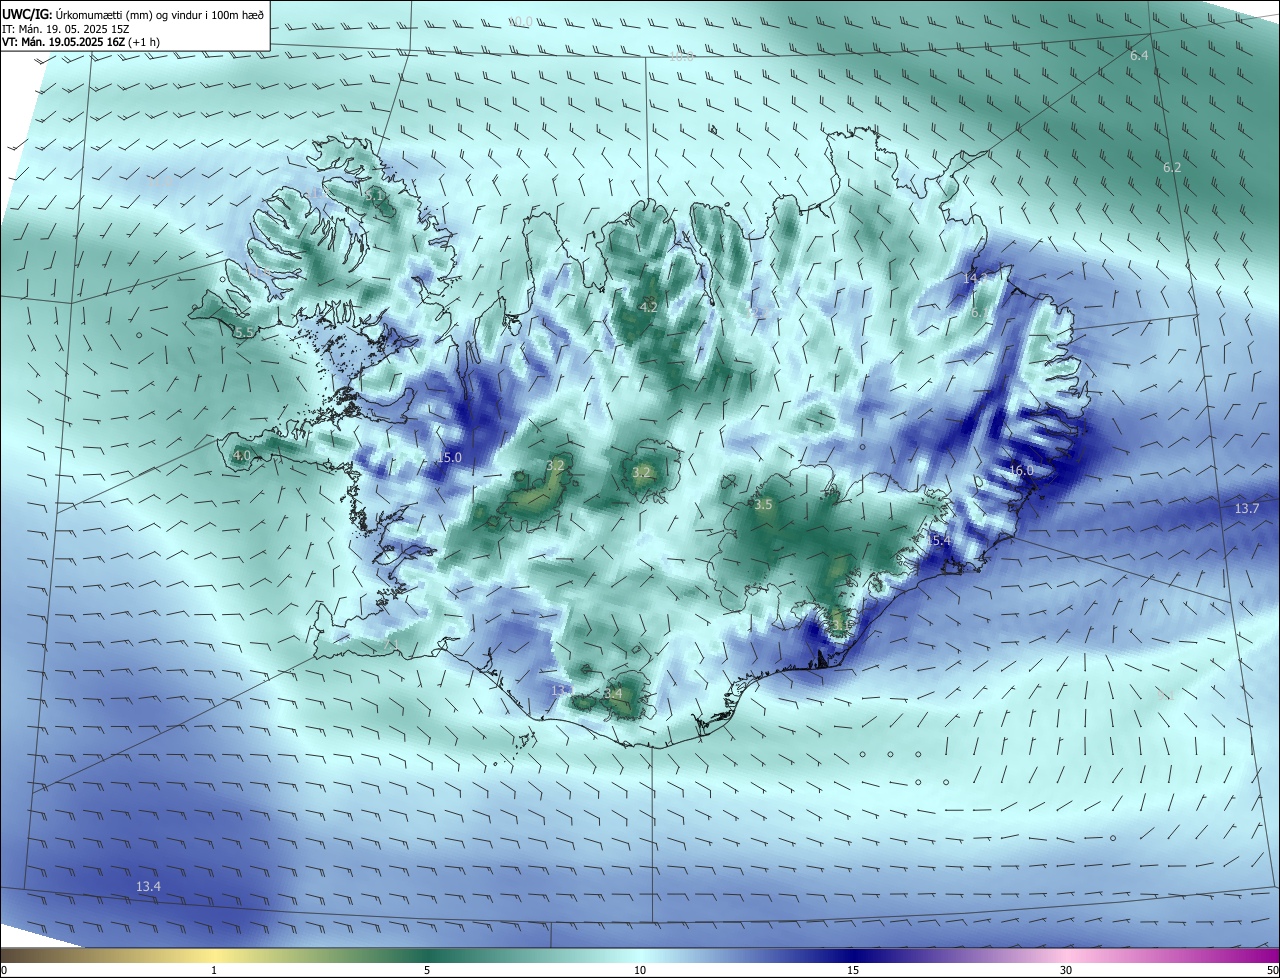
Task: Click the 3.5 value label on Vatnajökull
Action: tap(763, 505)
